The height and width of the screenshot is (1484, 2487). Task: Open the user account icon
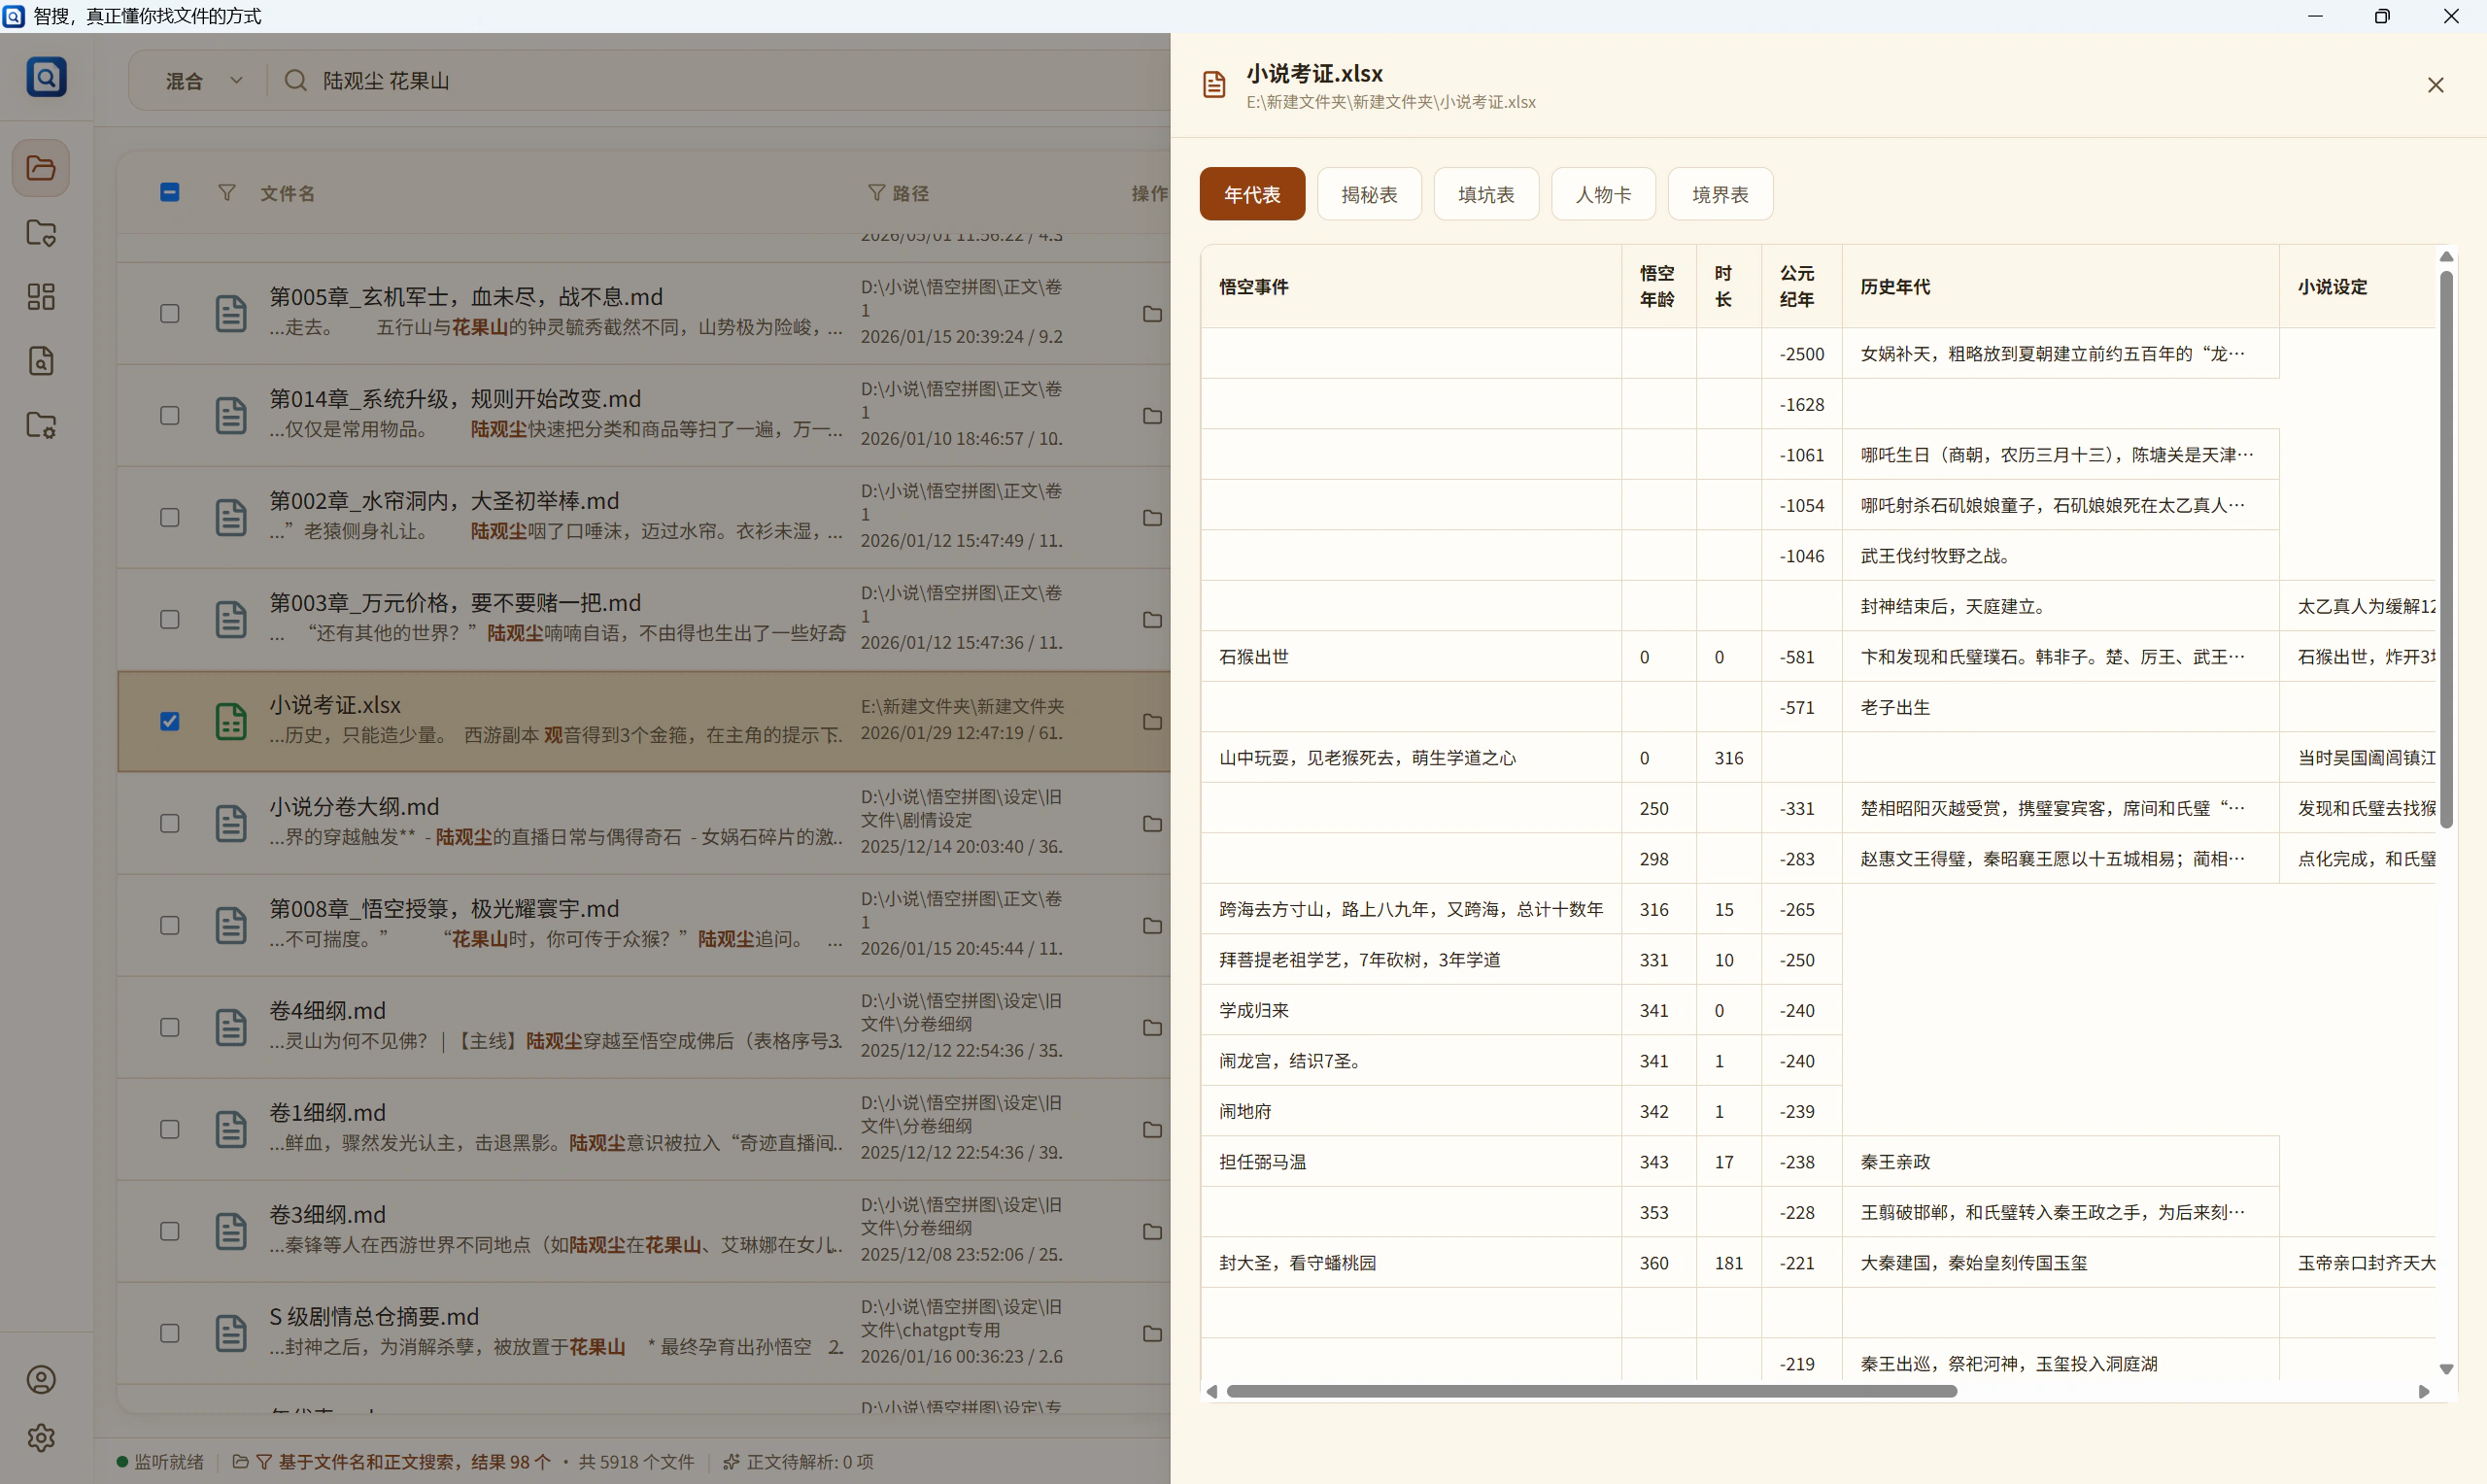(41, 1380)
